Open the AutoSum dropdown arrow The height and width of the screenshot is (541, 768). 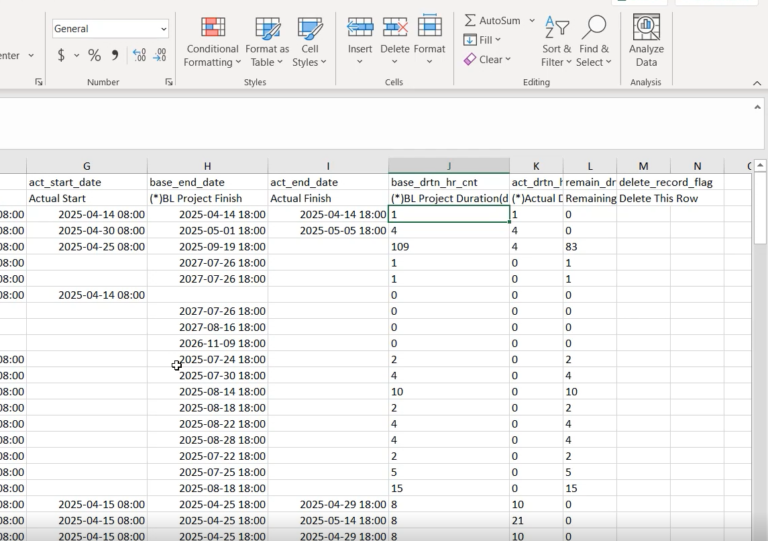(531, 21)
